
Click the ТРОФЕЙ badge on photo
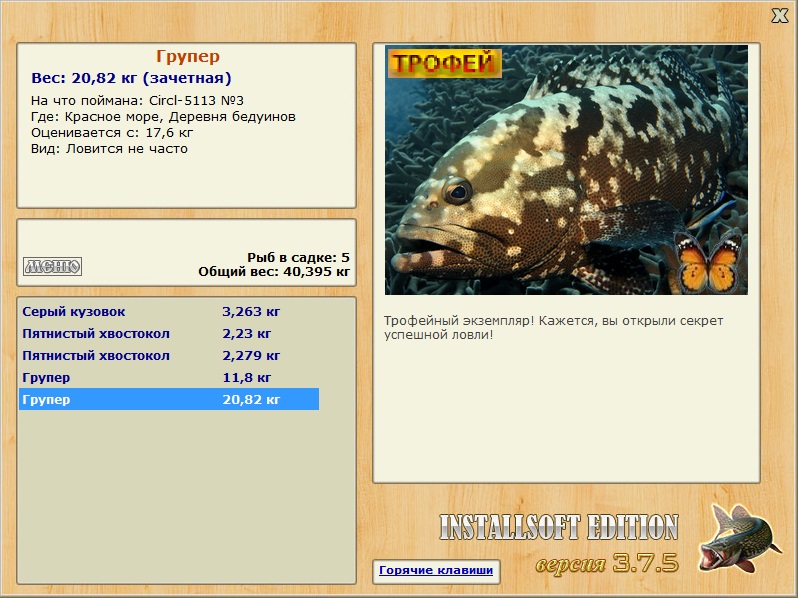point(445,63)
